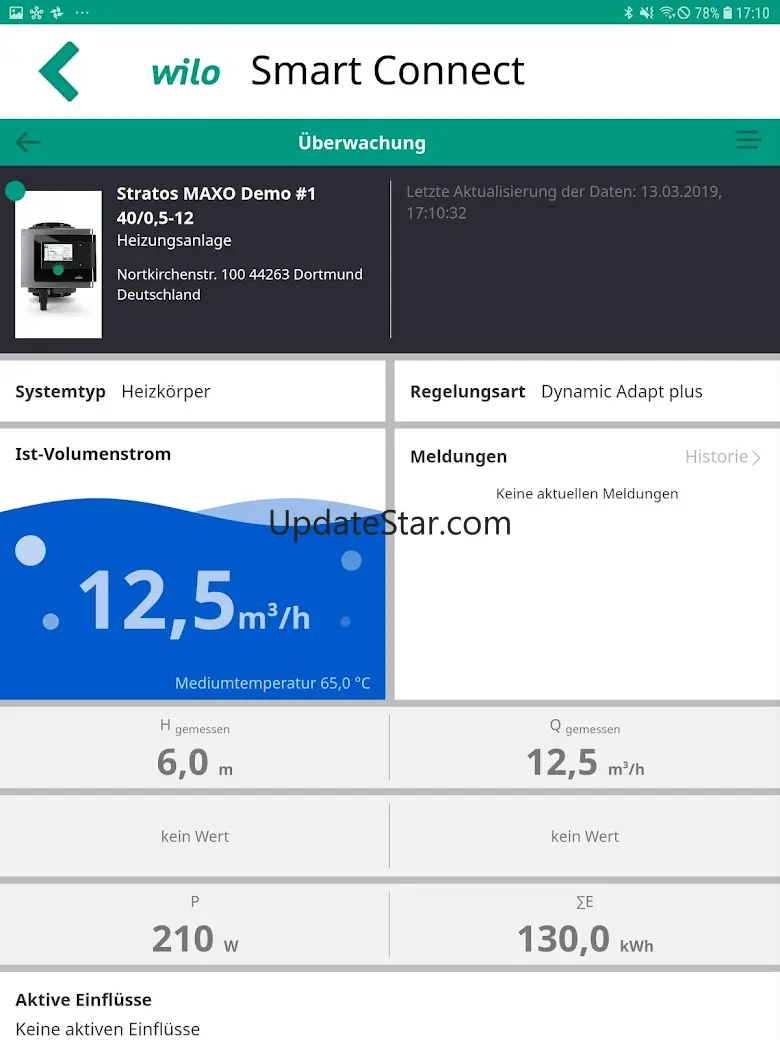
Task: Tap the Nortkirchenstr. 100 address text
Action: [239, 284]
